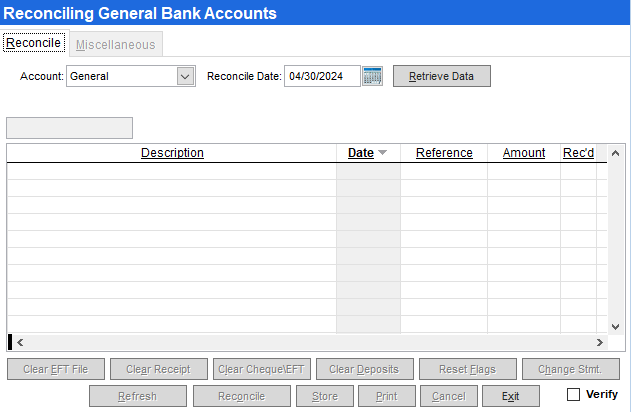631x412 pixels.
Task: Expand the Account dropdown
Action: 185,76
